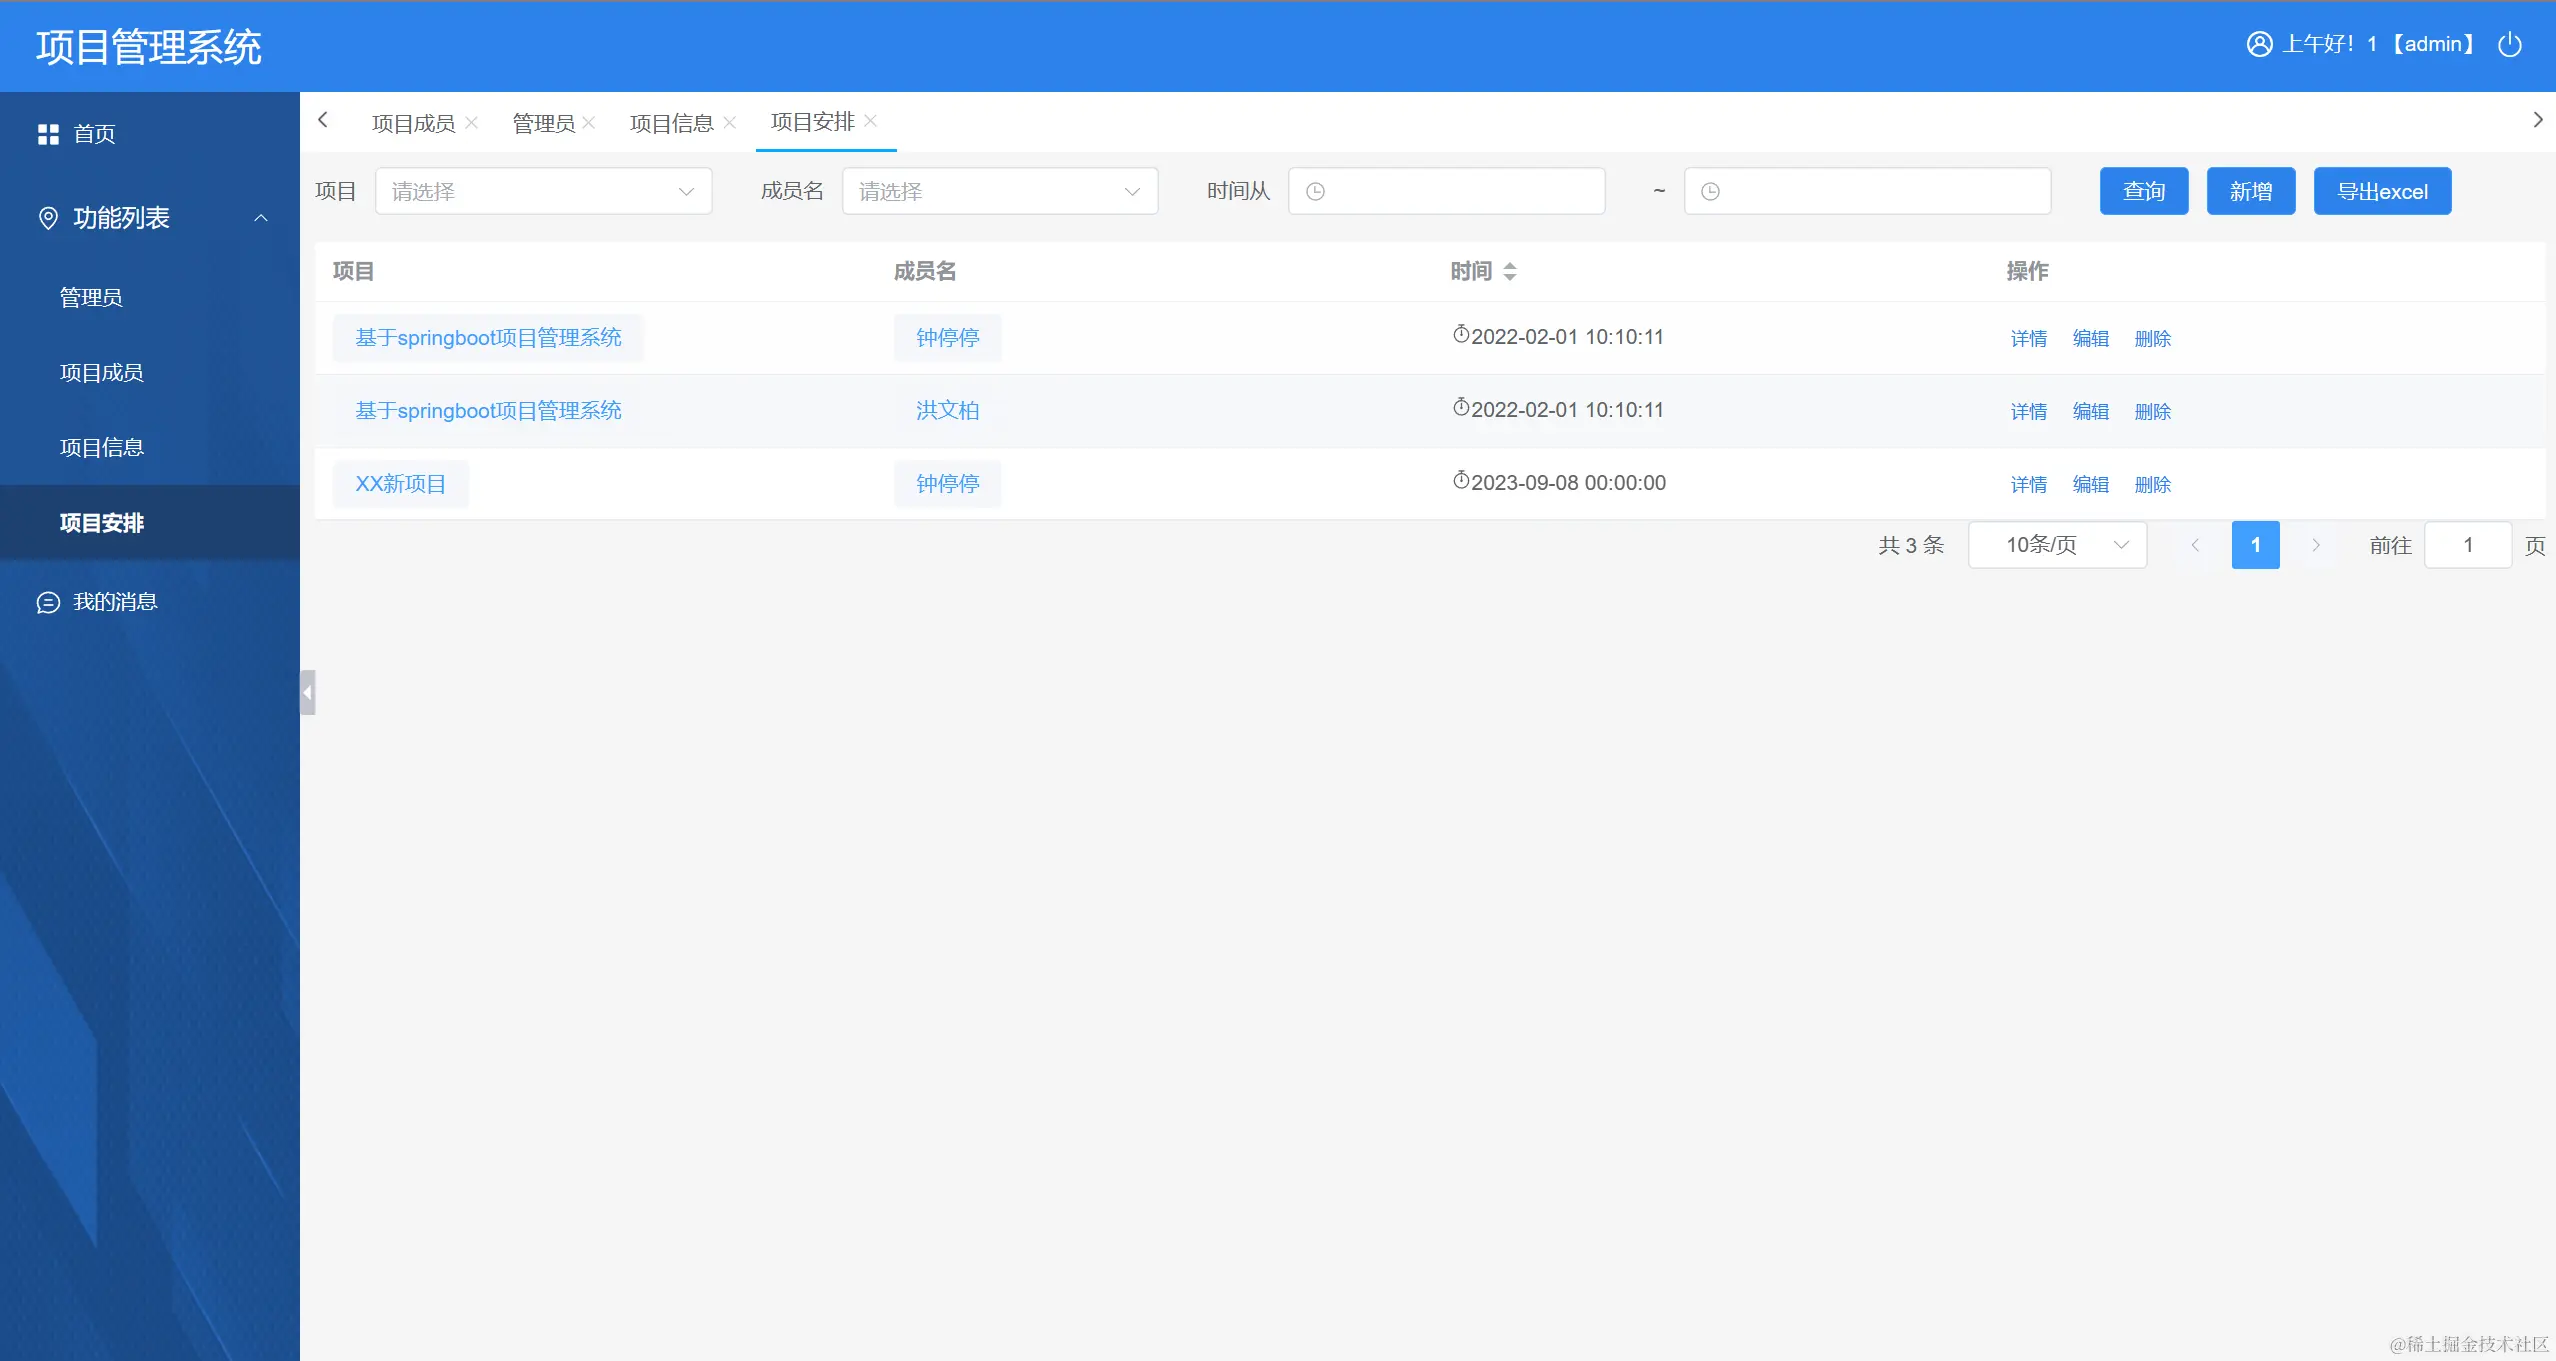Click the user avatar icon in header
The width and height of the screenshot is (2556, 1361).
tap(2259, 45)
